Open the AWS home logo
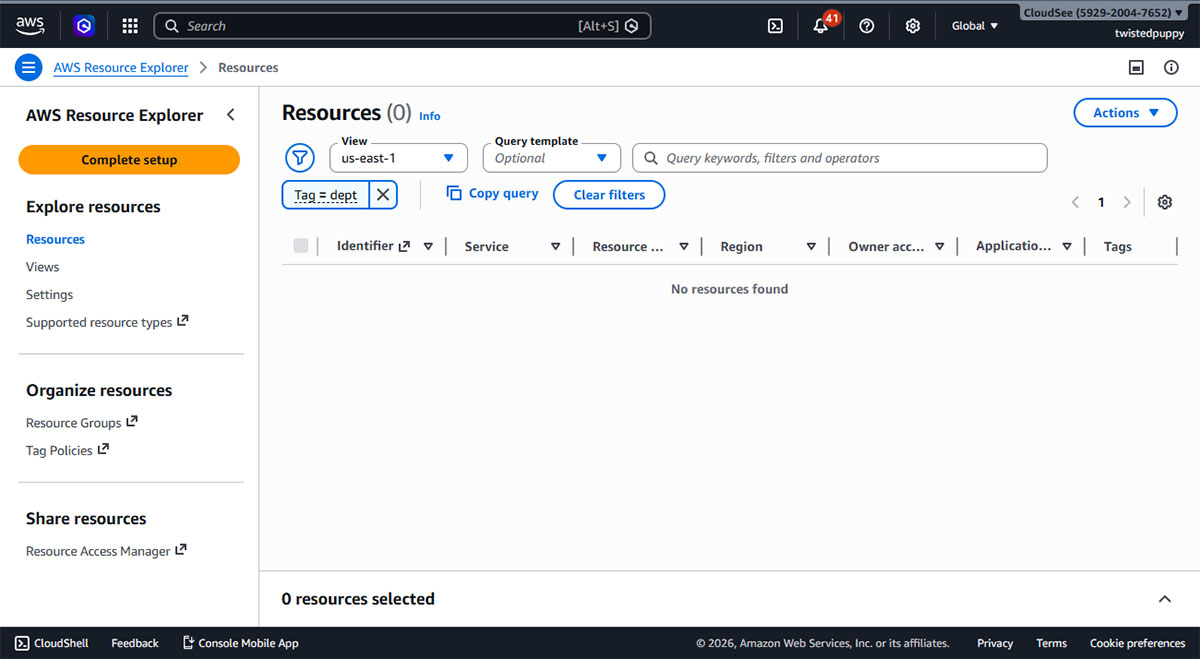1200x659 pixels. coord(30,26)
